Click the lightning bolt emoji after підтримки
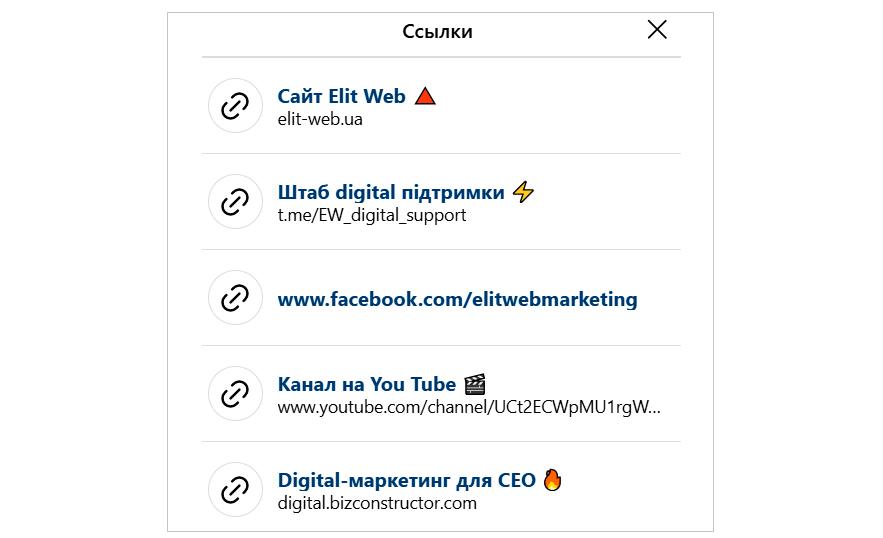 click(523, 192)
